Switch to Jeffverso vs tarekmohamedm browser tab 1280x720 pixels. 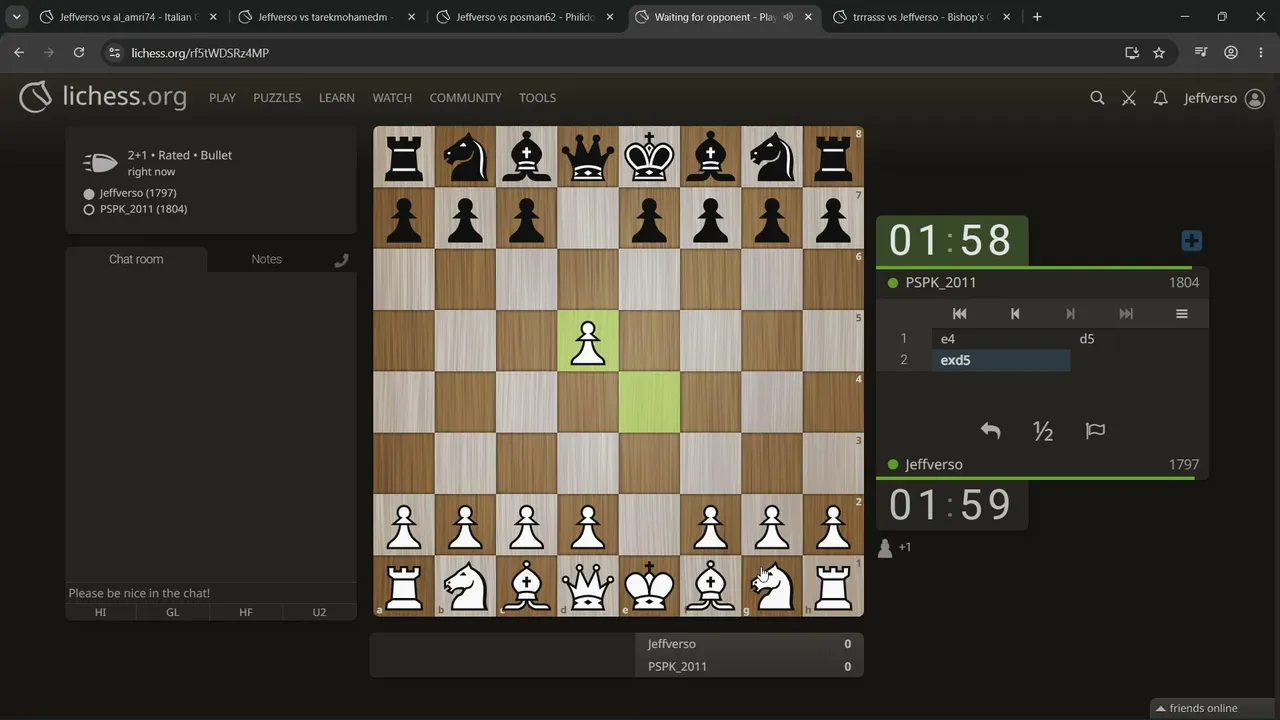326,17
